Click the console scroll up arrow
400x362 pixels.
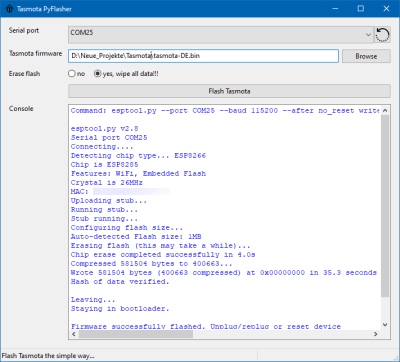(385, 110)
